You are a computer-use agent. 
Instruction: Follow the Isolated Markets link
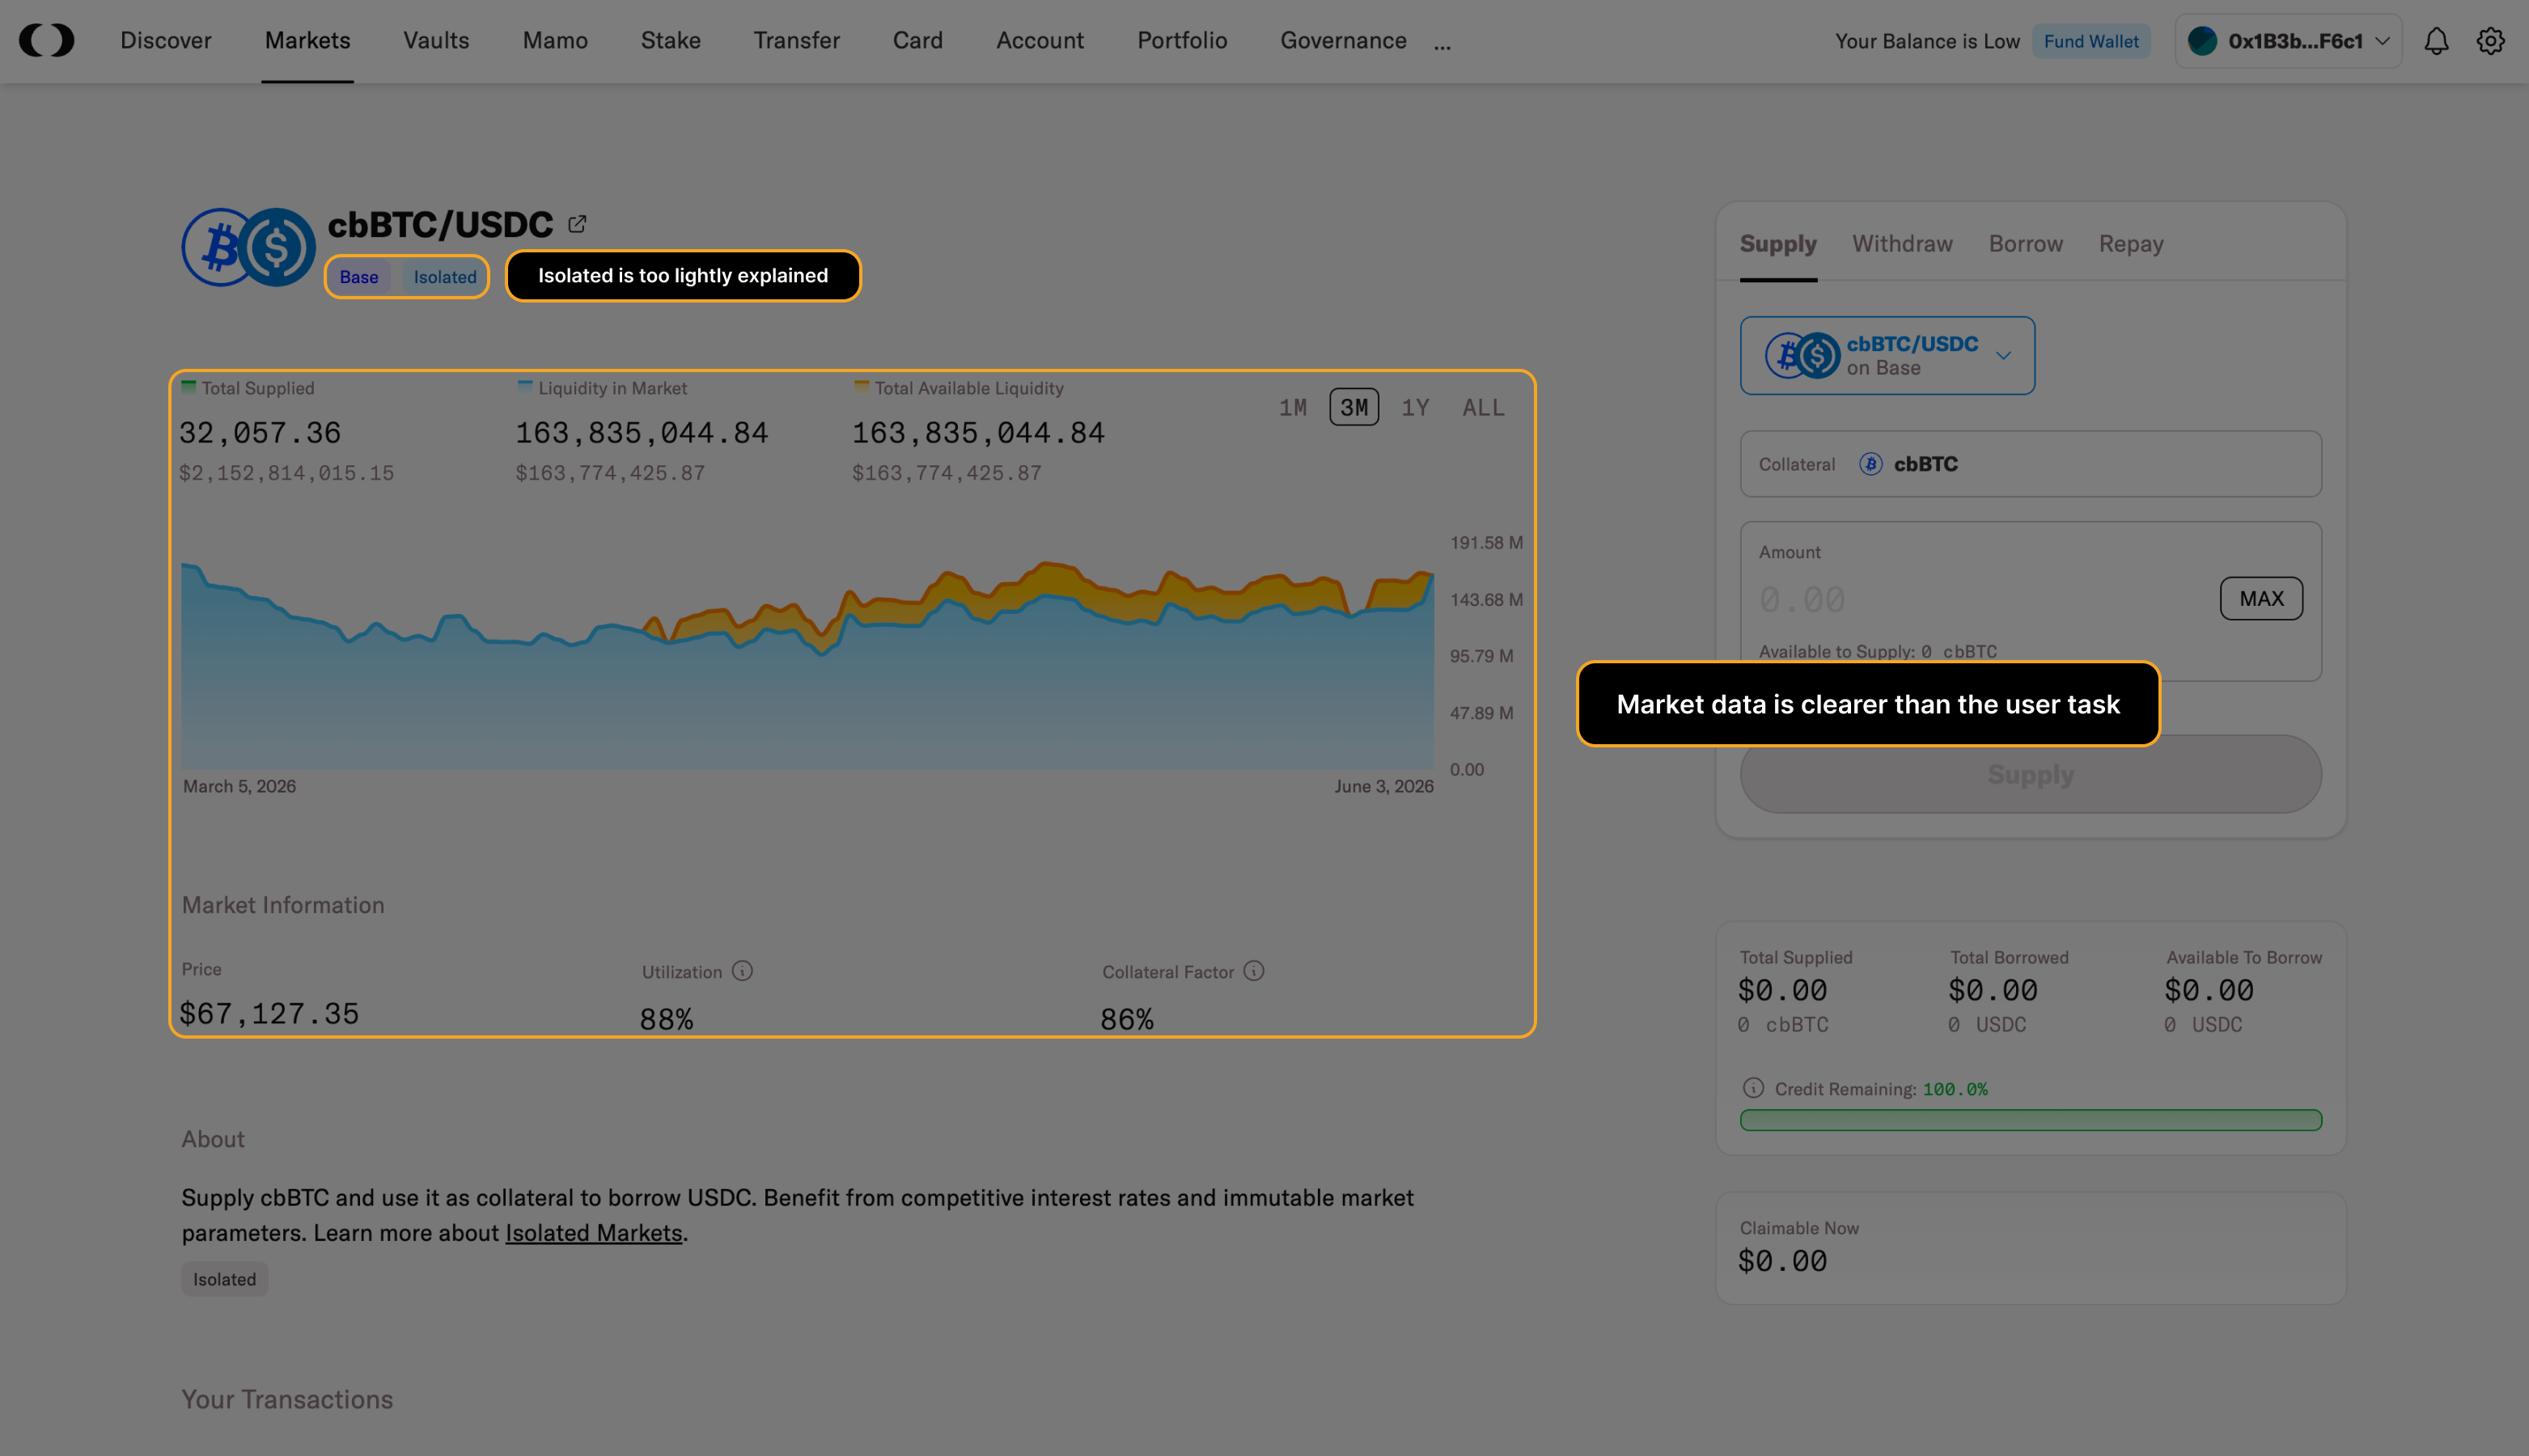coord(593,1233)
